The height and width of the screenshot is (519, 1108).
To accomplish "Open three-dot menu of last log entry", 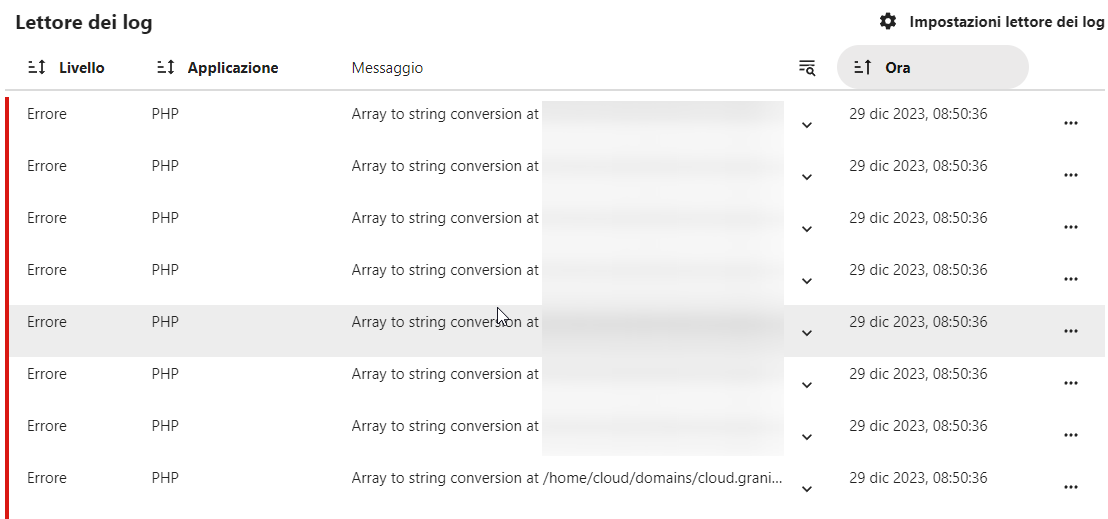I will click(1071, 486).
